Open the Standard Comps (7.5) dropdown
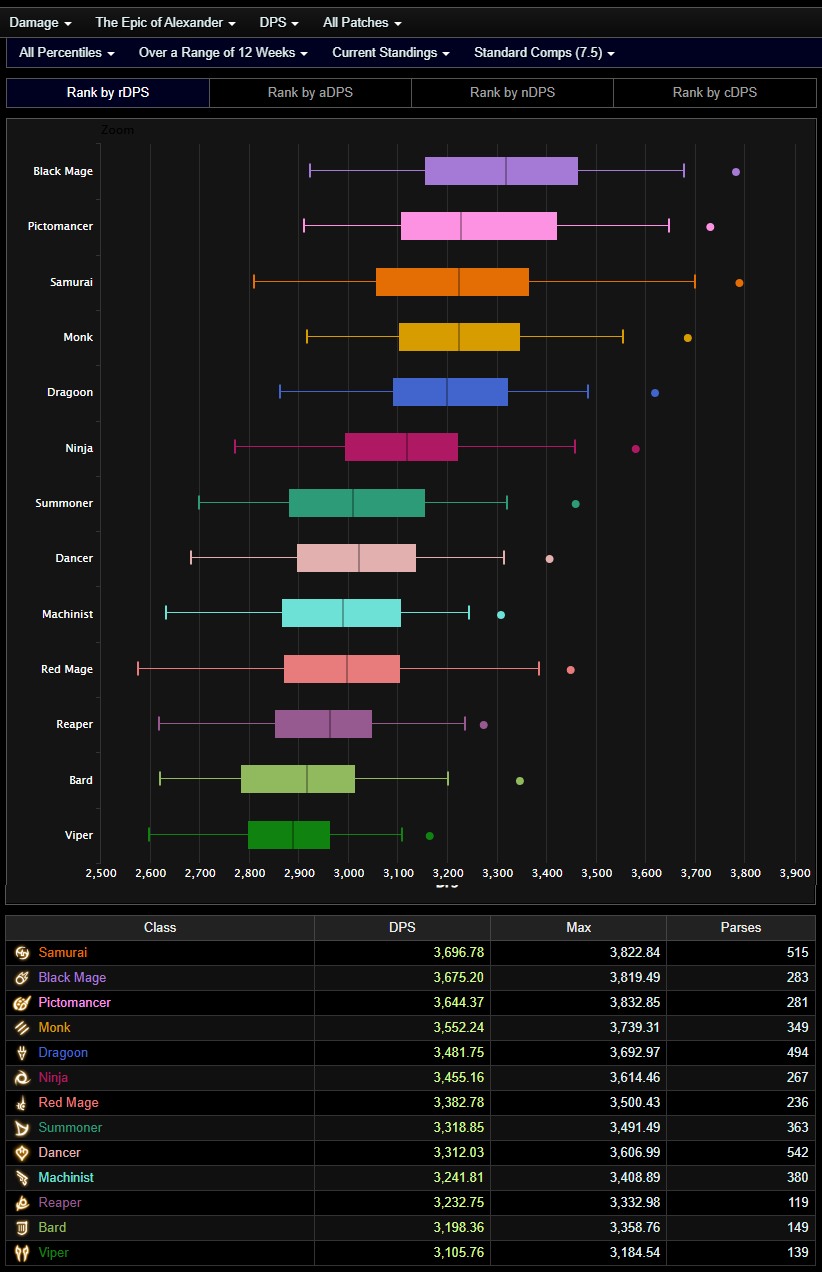Viewport: 822px width, 1272px height. tap(544, 52)
